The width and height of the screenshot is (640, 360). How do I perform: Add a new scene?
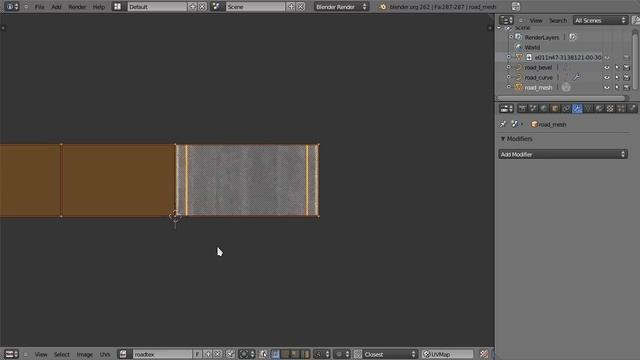pos(291,7)
